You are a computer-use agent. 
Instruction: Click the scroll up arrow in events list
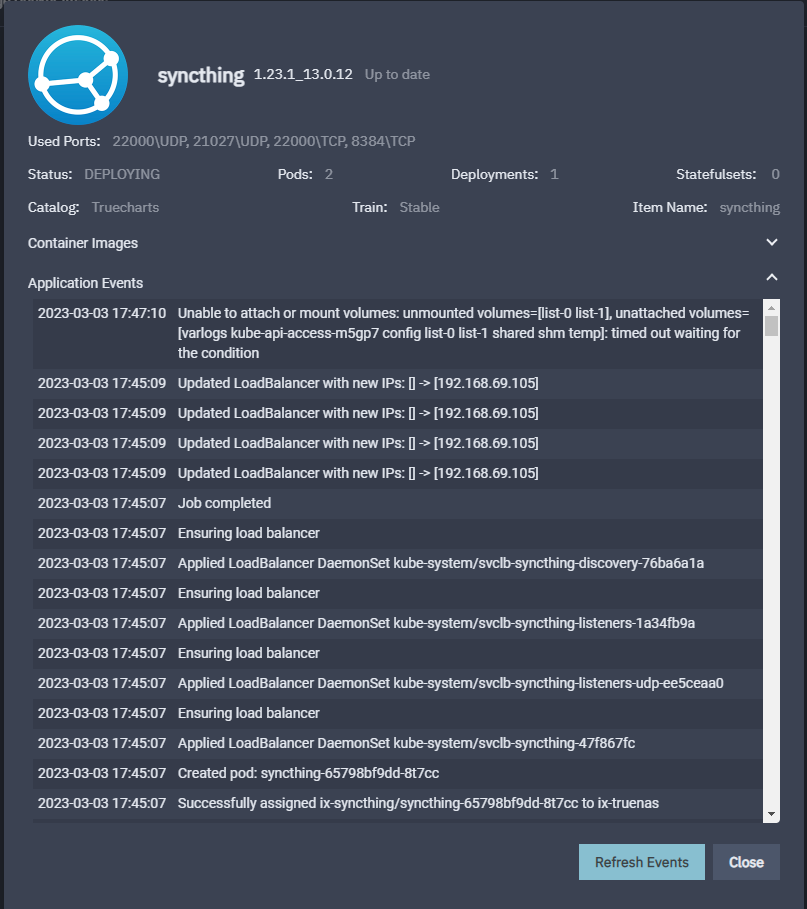click(x=771, y=307)
